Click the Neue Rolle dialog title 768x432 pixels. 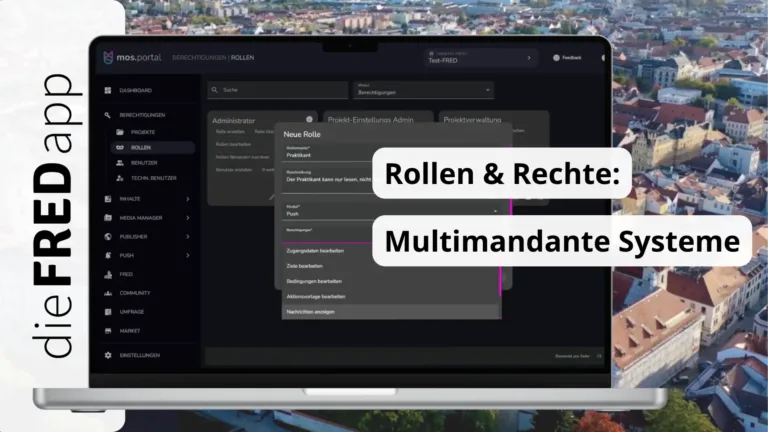point(302,134)
